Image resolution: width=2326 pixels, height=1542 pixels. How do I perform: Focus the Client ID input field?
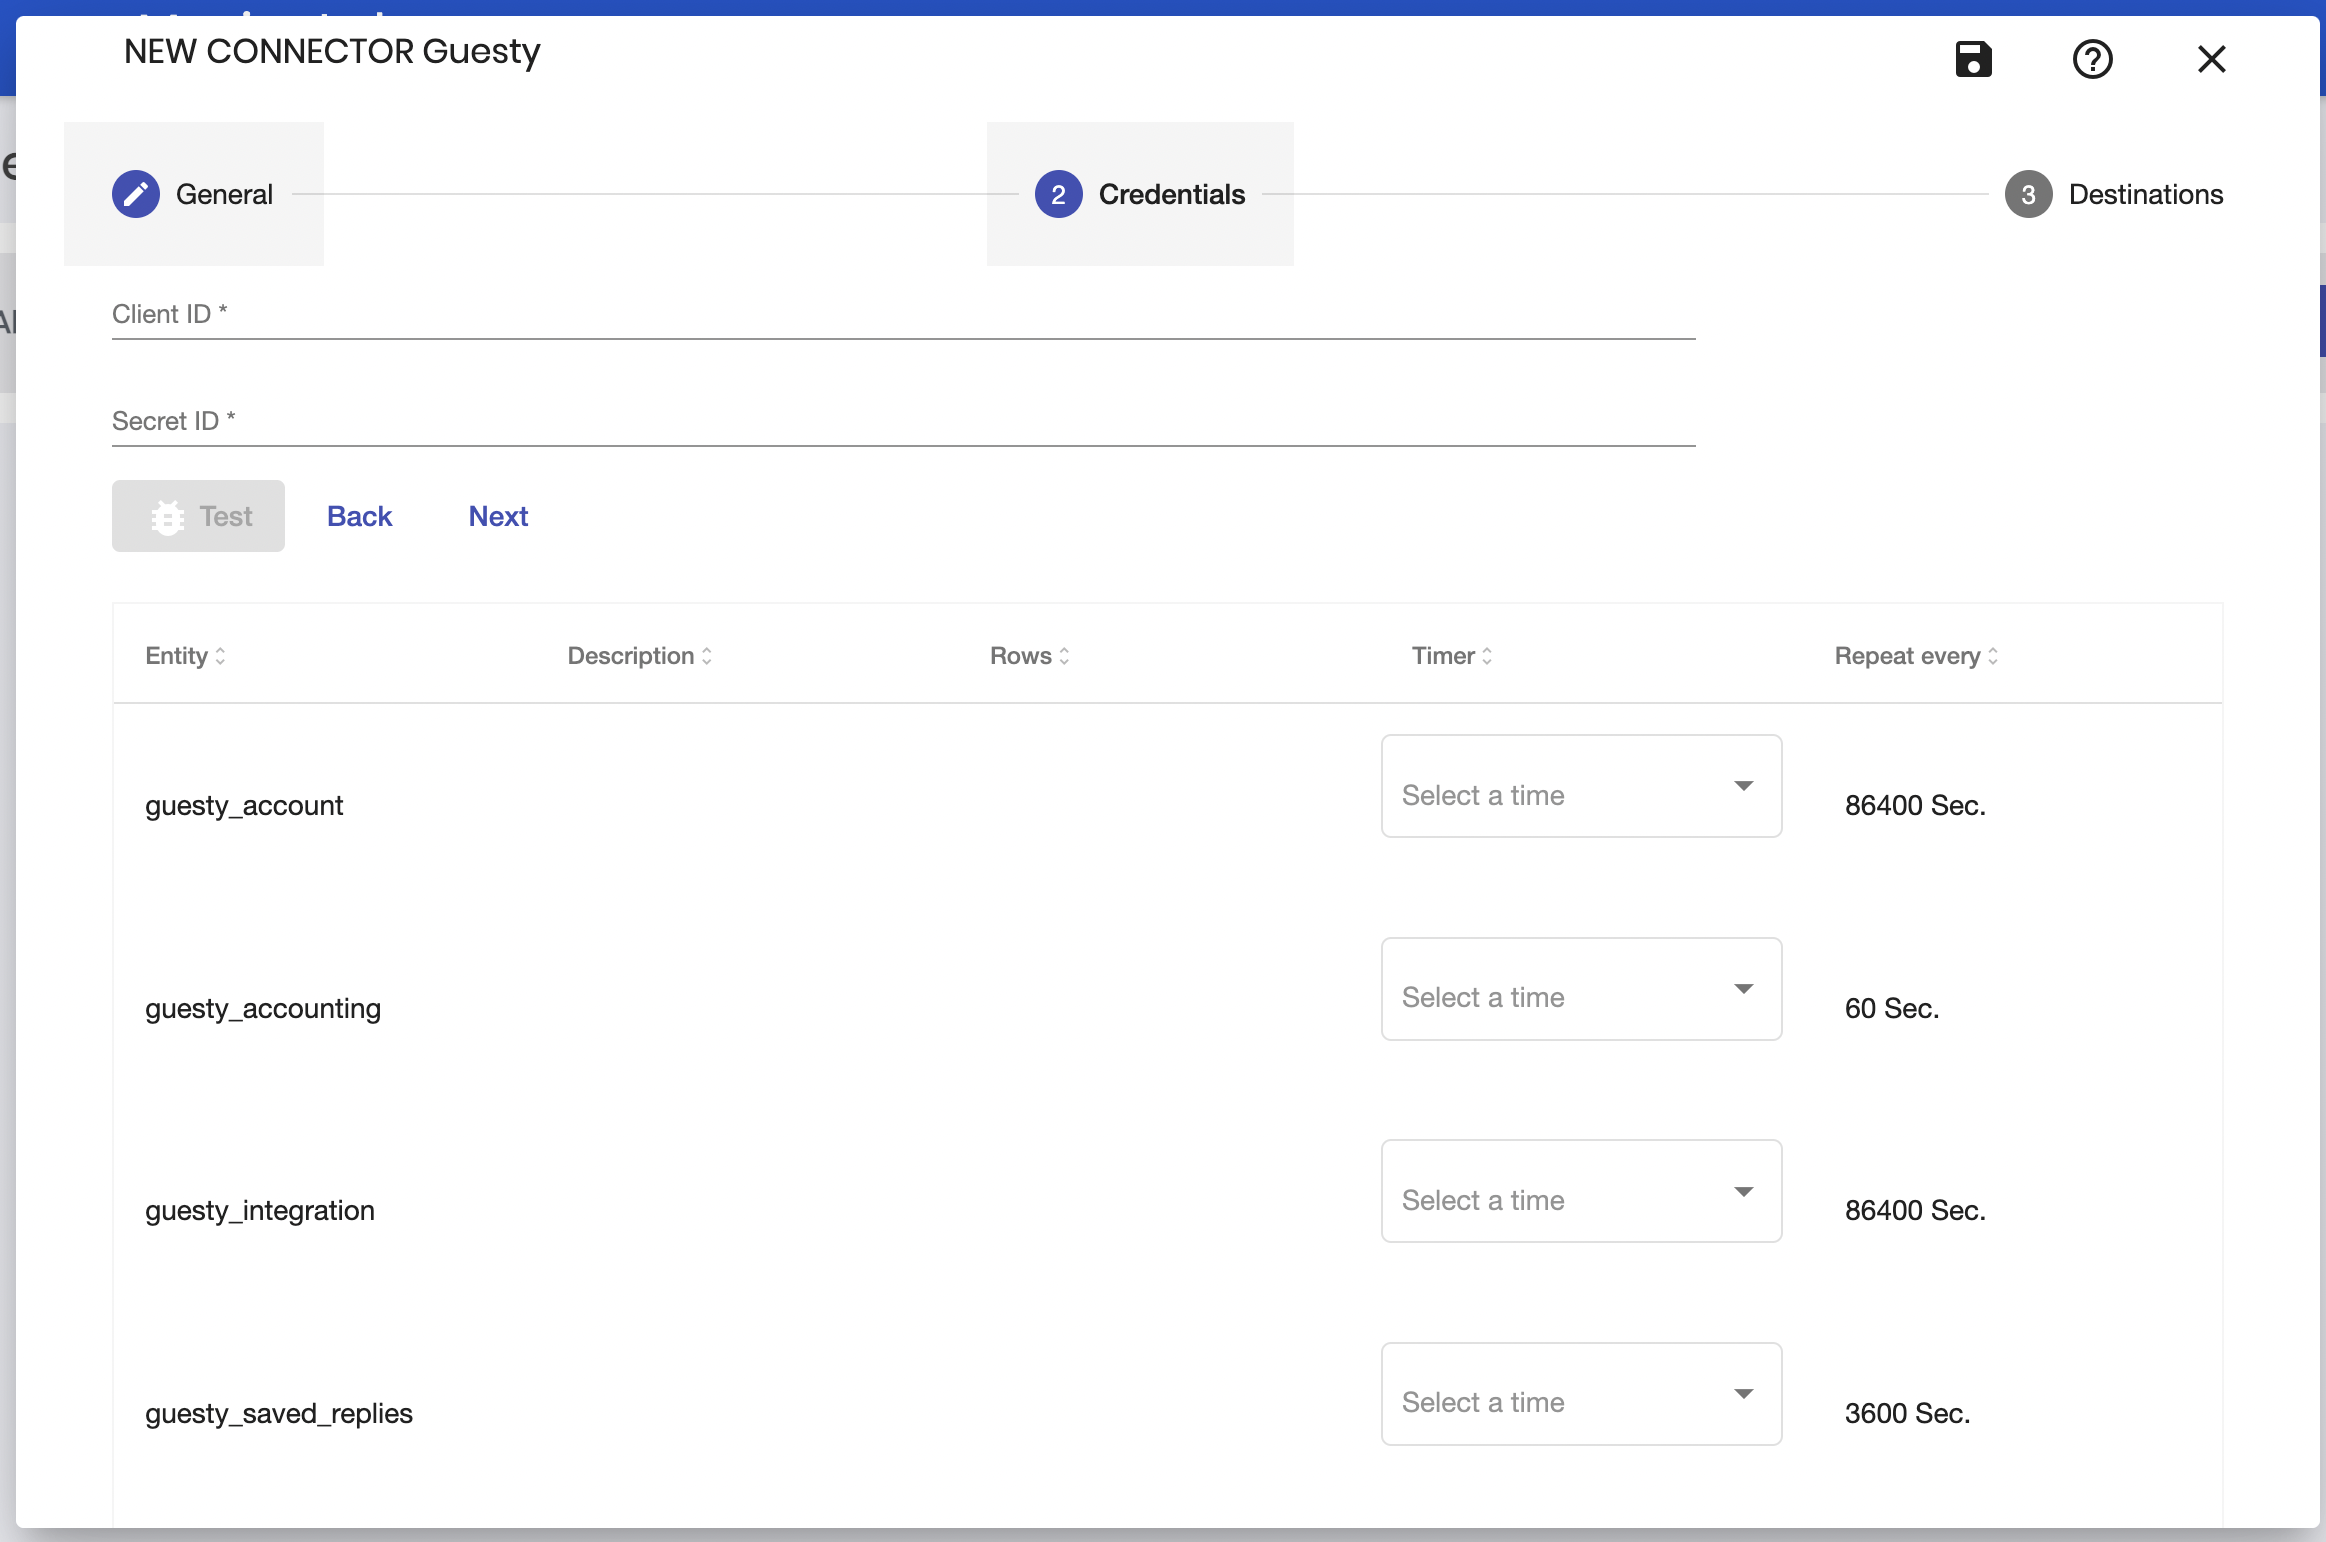click(x=904, y=315)
